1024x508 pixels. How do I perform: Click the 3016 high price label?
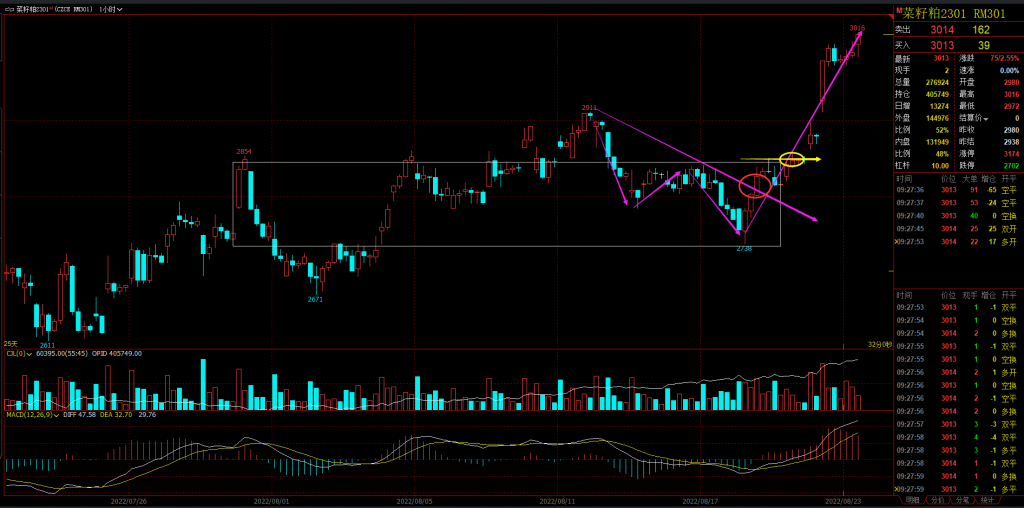click(857, 28)
